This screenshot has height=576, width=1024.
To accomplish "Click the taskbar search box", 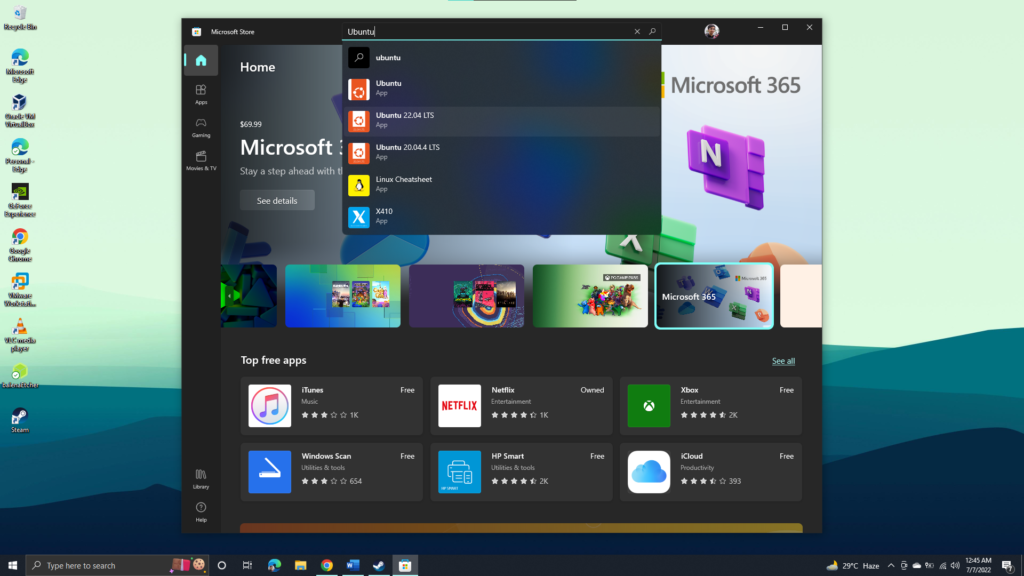I will 117,566.
